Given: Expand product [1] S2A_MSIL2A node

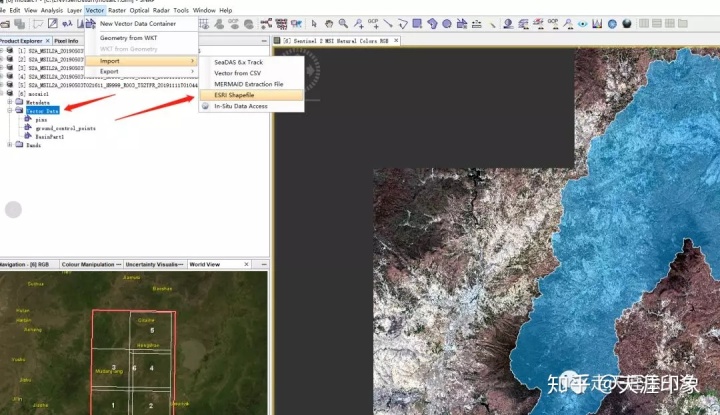Looking at the screenshot, I should (x=1, y=50).
